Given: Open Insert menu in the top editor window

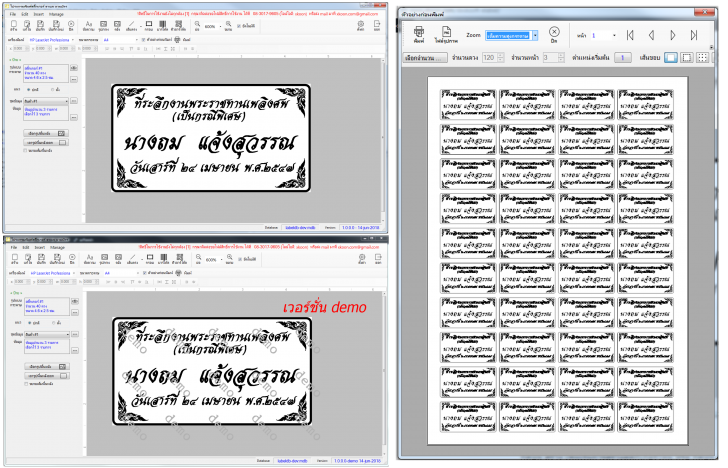Looking at the screenshot, I should point(39,14).
